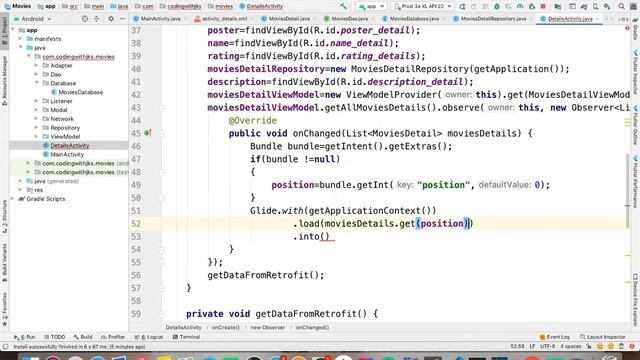Open the Terminal tool window

186,337
